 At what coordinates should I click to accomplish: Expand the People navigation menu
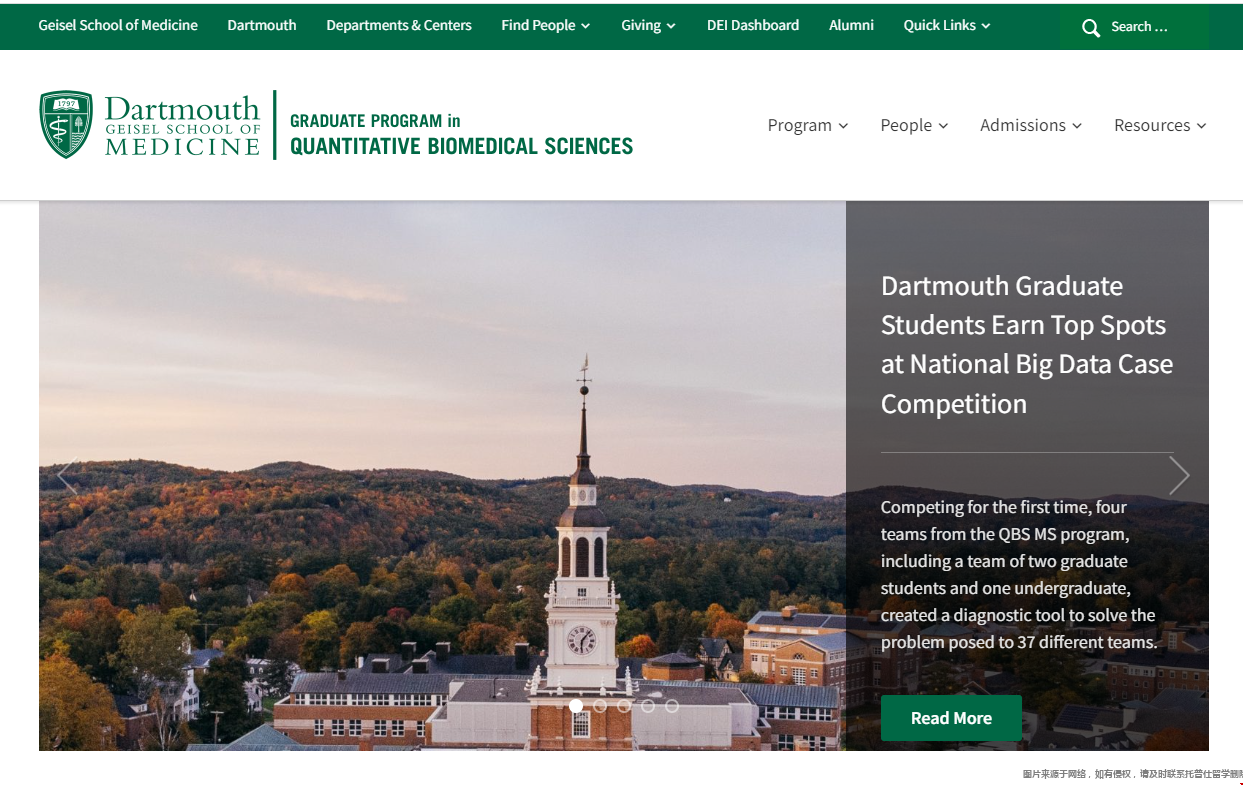click(x=914, y=125)
